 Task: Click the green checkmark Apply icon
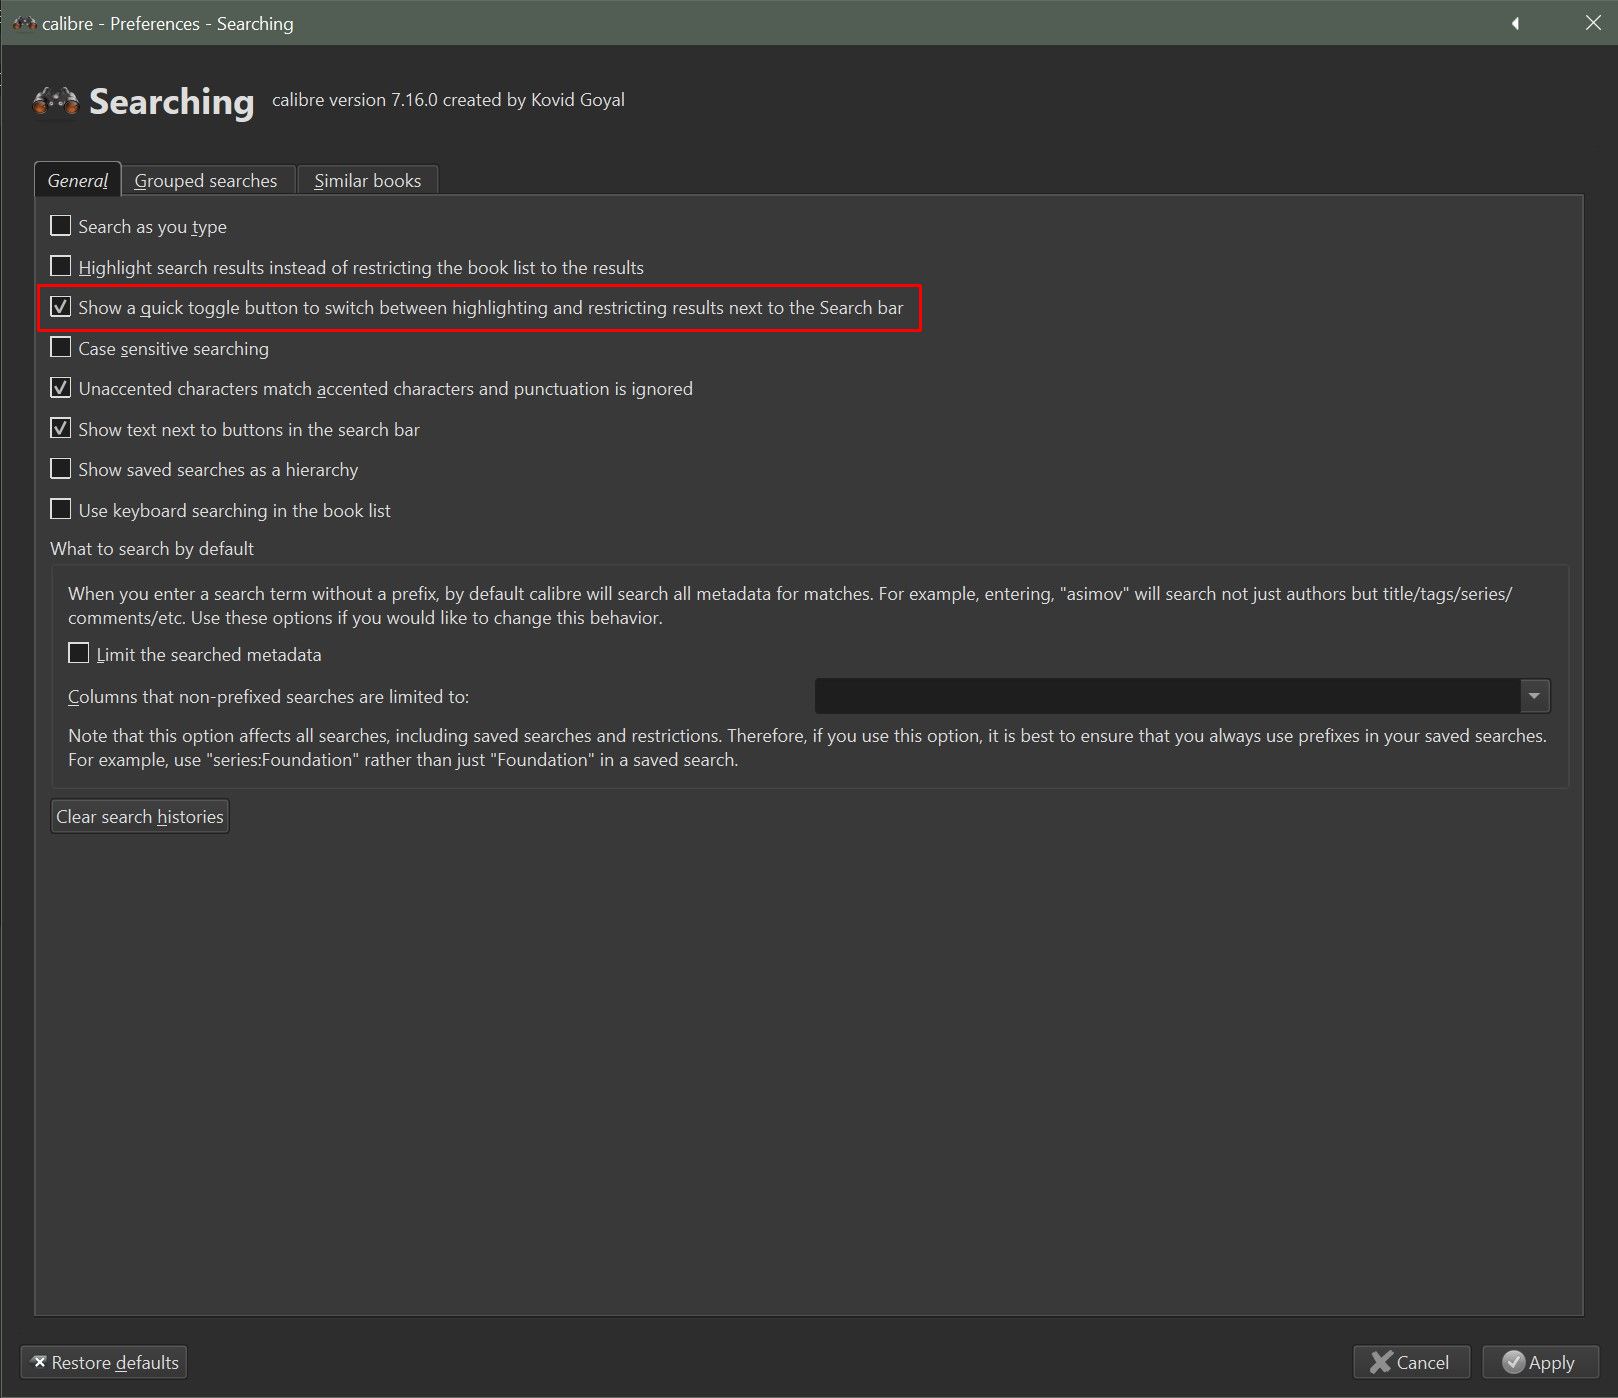tap(1513, 1362)
